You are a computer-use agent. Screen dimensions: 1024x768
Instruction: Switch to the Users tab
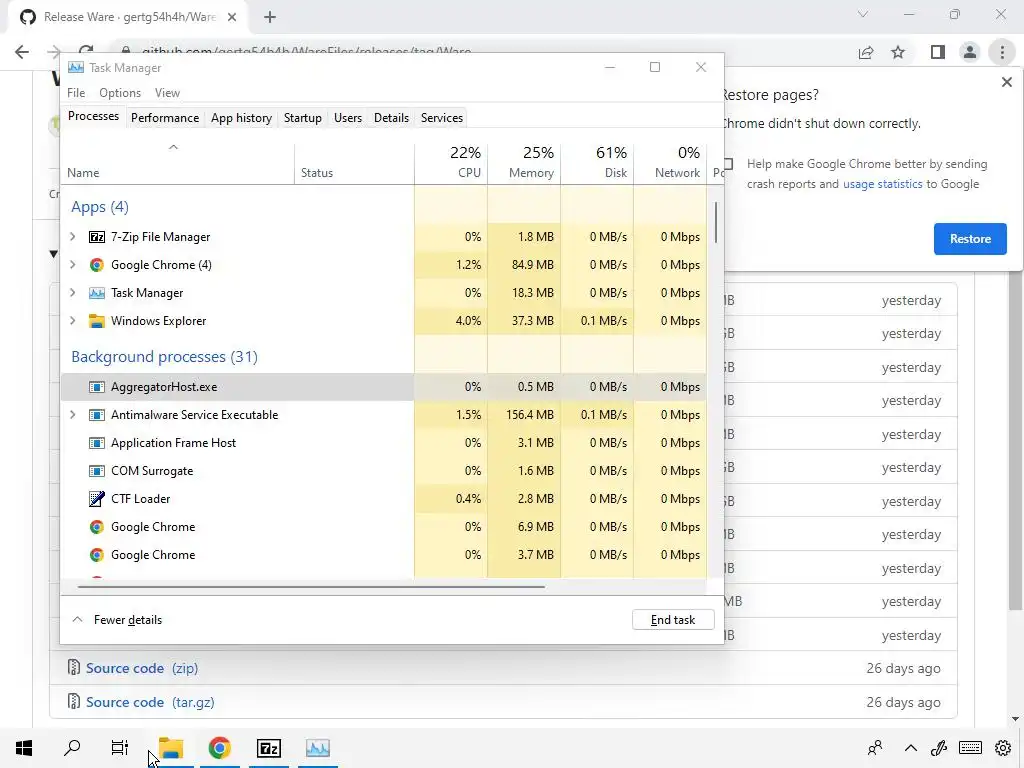347,118
